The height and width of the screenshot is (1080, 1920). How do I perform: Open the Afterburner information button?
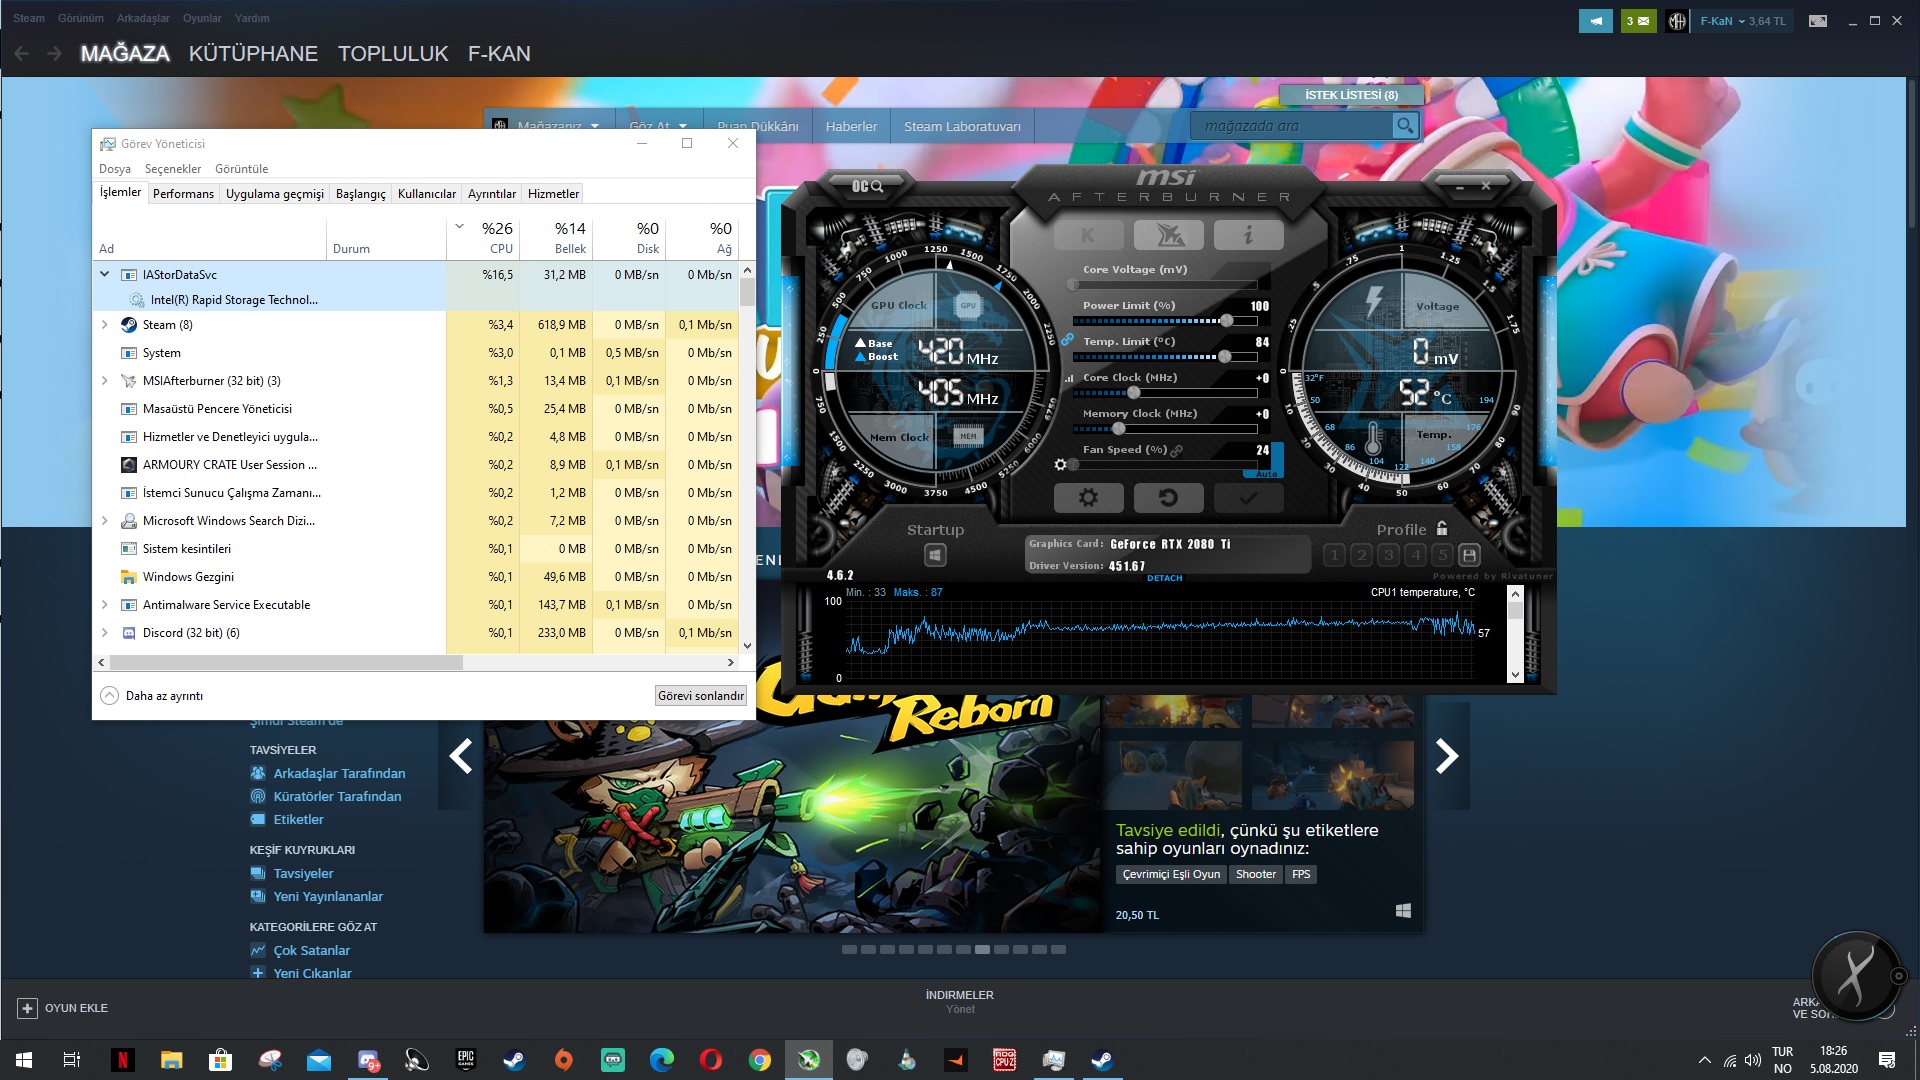1248,235
